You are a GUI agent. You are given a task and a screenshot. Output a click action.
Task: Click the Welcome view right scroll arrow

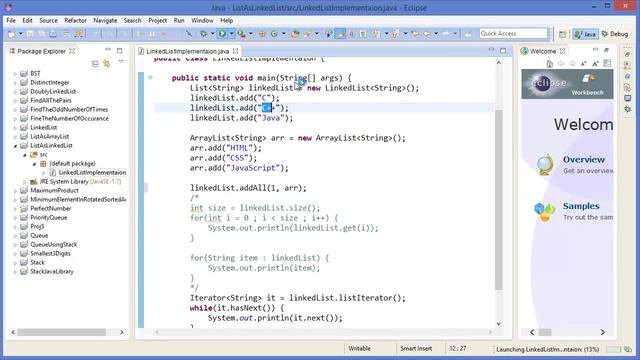pyautogui.click(x=602, y=332)
